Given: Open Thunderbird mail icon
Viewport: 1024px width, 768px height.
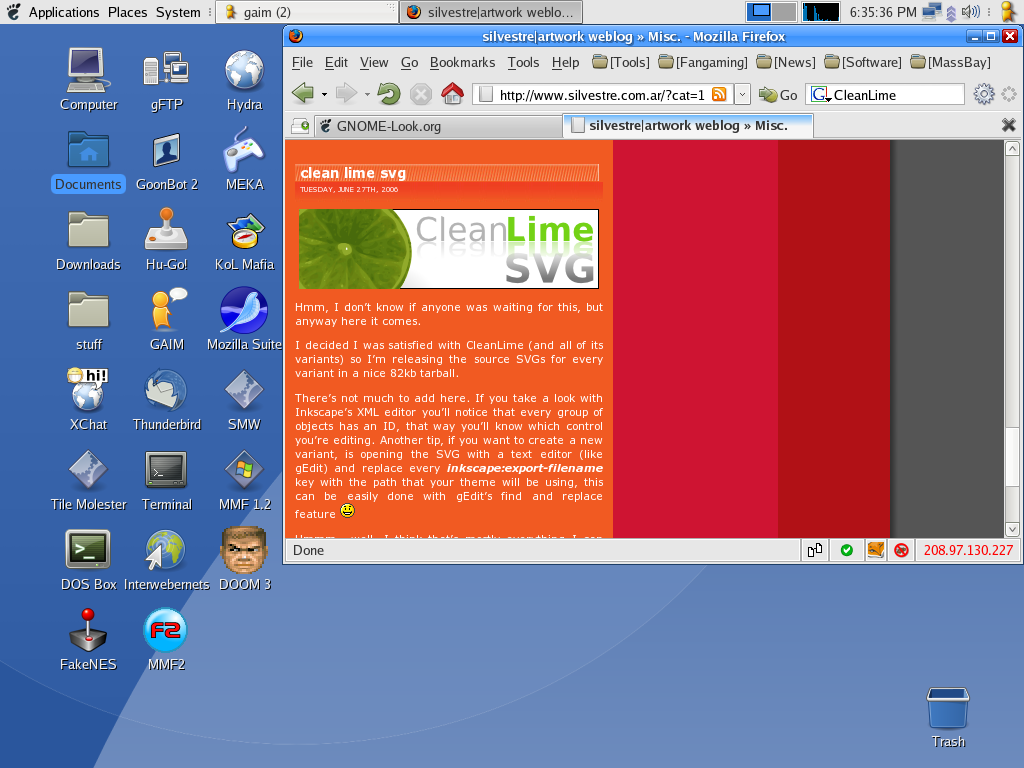Looking at the screenshot, I should point(167,400).
